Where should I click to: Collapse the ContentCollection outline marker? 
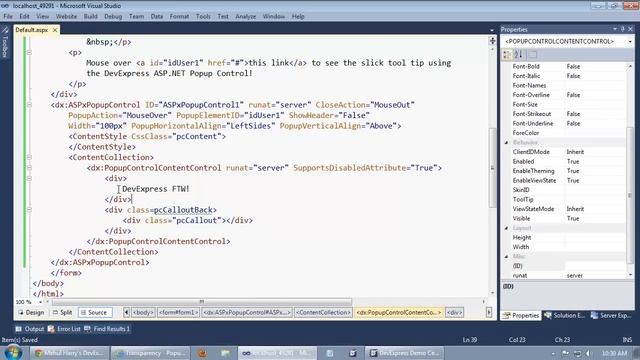coord(29,157)
